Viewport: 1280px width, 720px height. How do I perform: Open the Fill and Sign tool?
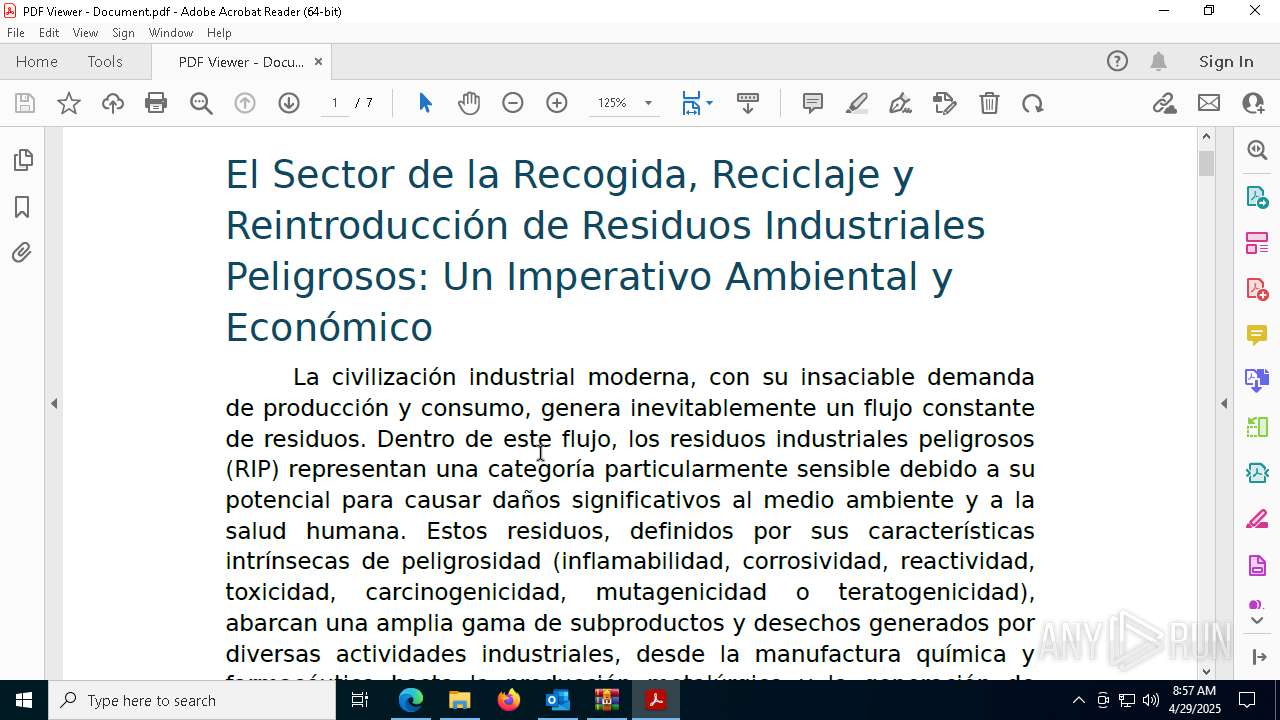[900, 103]
